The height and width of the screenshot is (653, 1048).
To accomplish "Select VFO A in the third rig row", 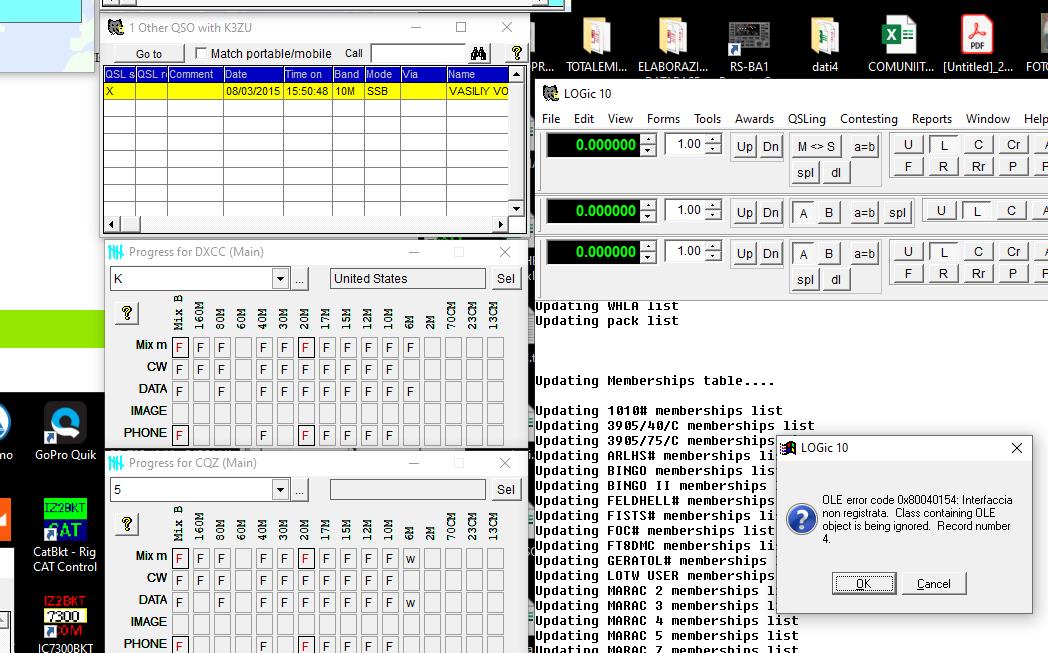I will (803, 254).
